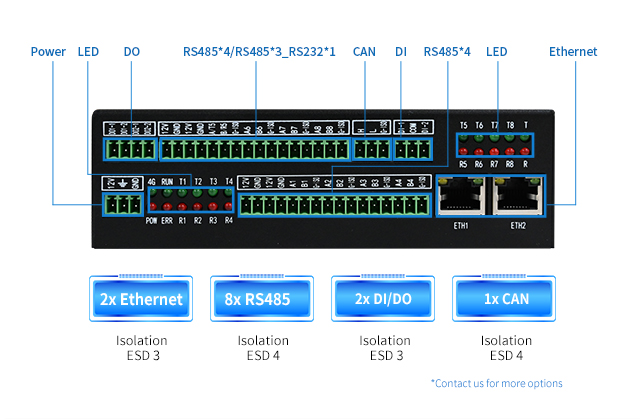Click the DO green terminal block
This screenshot has height=419, width=640.
click(x=131, y=150)
